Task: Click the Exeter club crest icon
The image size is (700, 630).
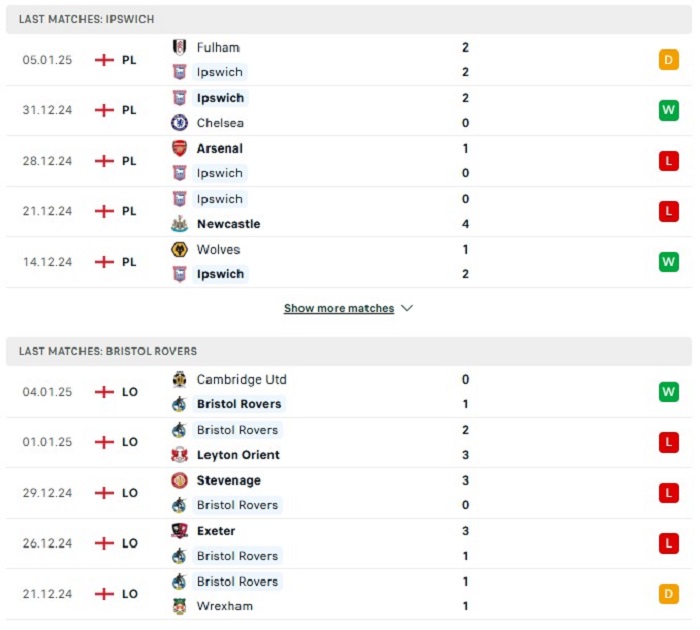Action: point(179,531)
